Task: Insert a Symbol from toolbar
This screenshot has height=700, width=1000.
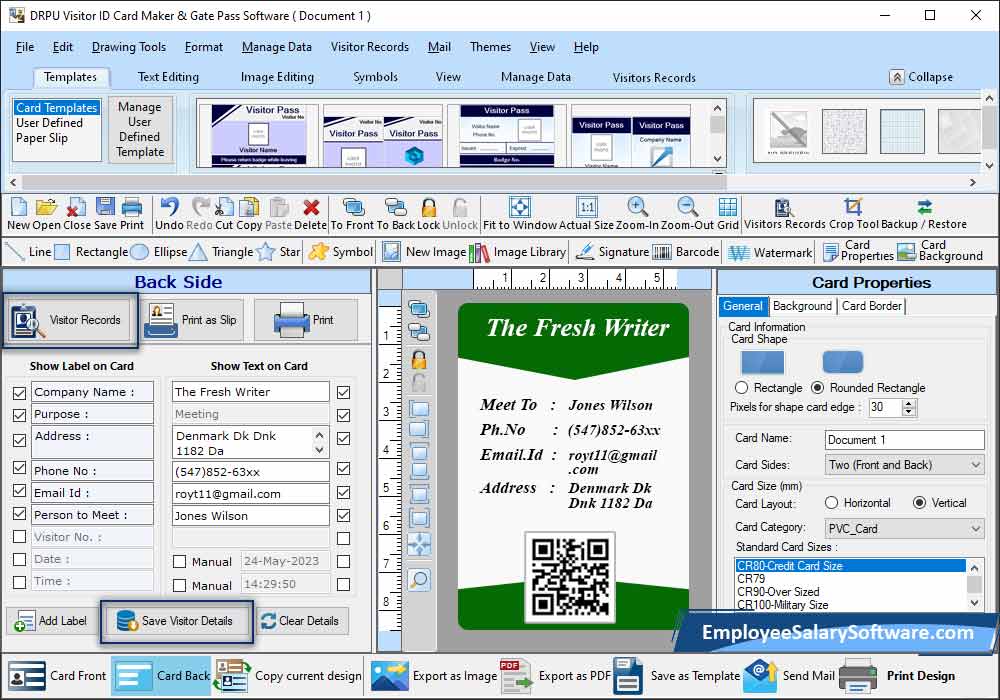Action: tap(341, 252)
